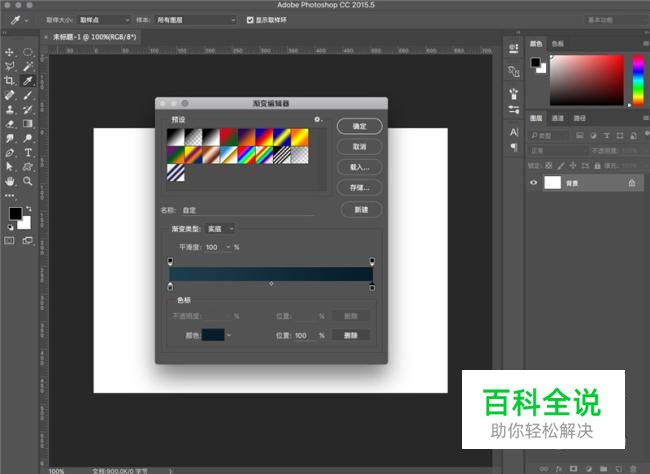Select the Magic Wand tool
This screenshot has height=474, width=650.
(x=28, y=66)
